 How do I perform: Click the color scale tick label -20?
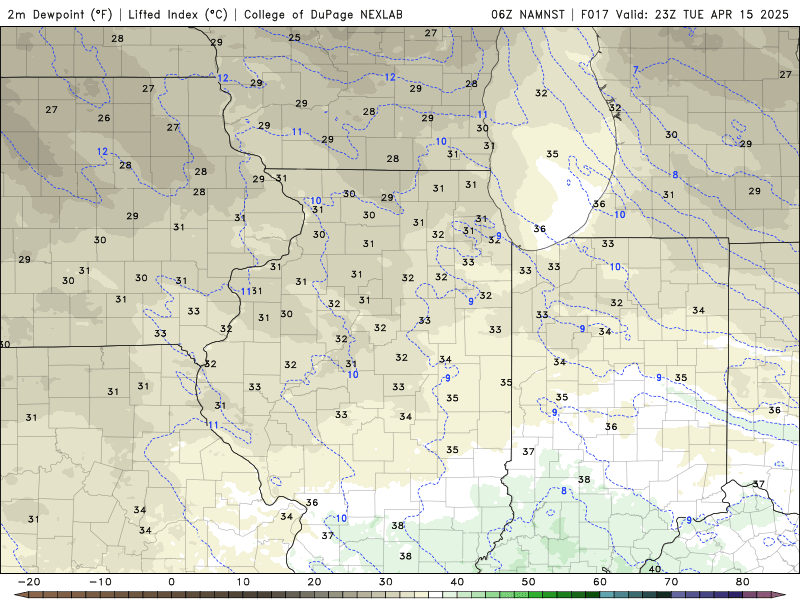tap(29, 582)
